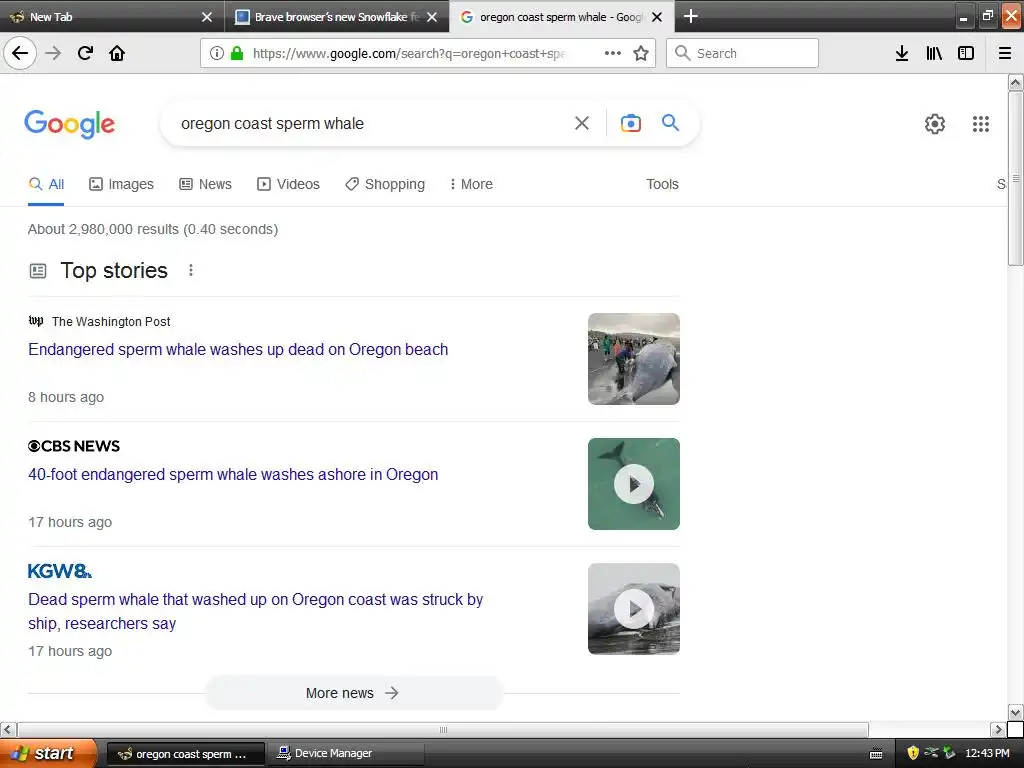
Task: Show site information icon in address bar
Action: pos(217,53)
